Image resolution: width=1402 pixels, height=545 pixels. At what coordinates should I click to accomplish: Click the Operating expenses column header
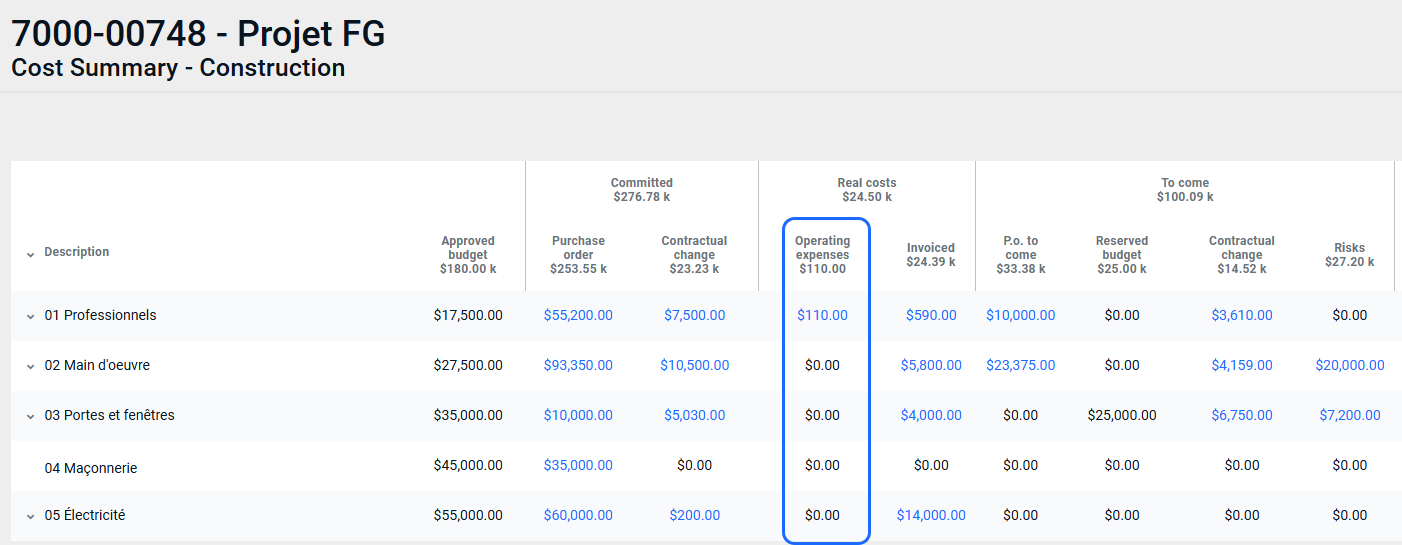[822, 255]
